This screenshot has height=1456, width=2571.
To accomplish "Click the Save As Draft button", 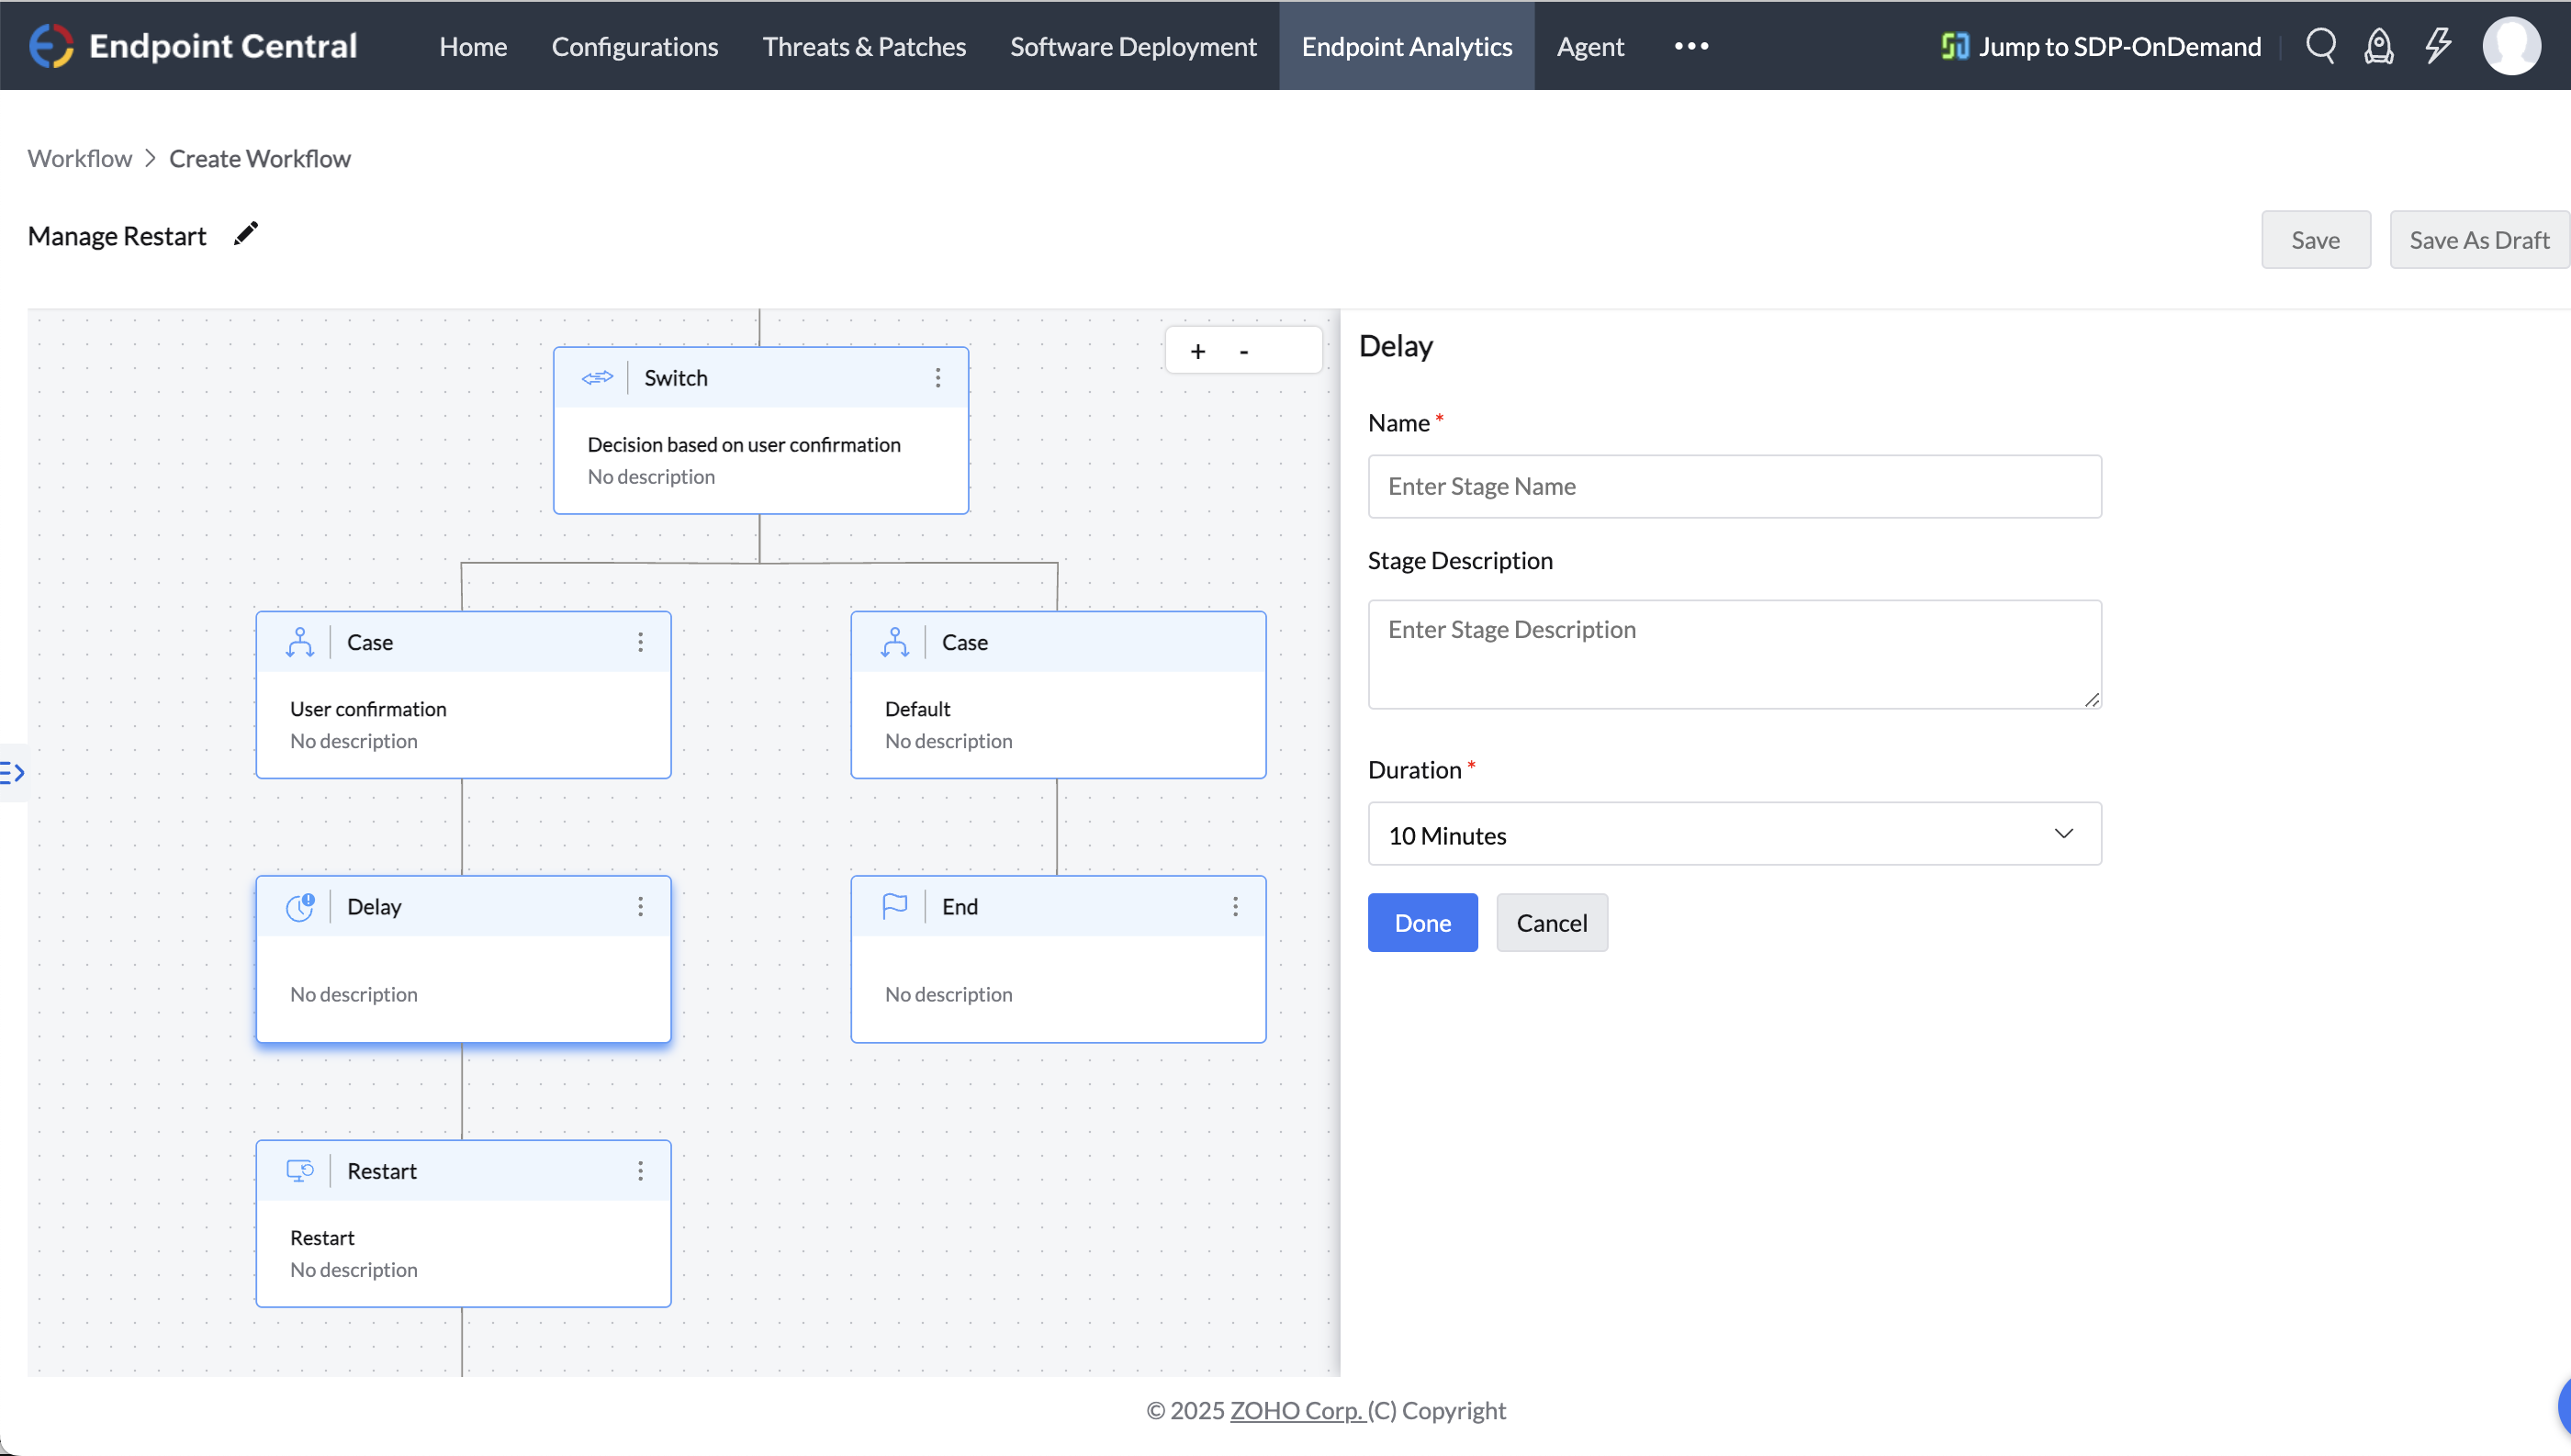I will tap(2478, 240).
